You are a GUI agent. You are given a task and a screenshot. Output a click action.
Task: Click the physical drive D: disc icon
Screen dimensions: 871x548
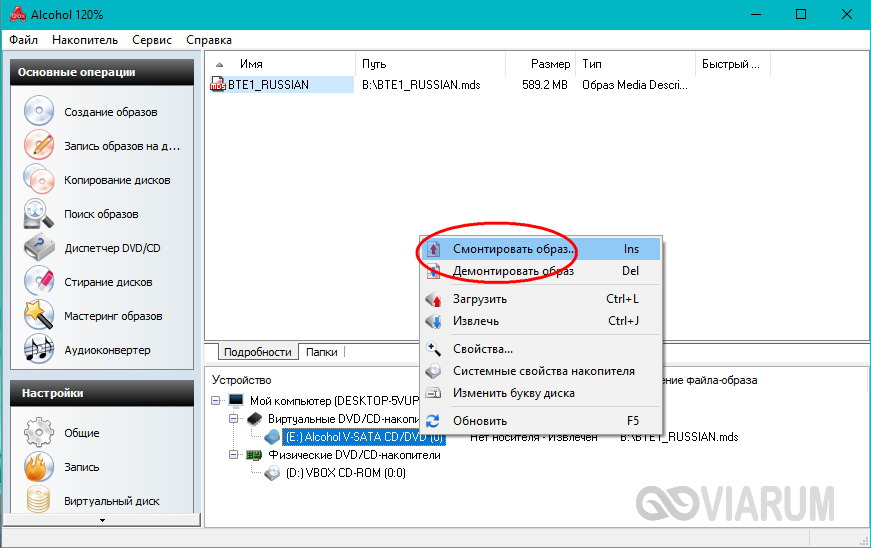click(272, 473)
